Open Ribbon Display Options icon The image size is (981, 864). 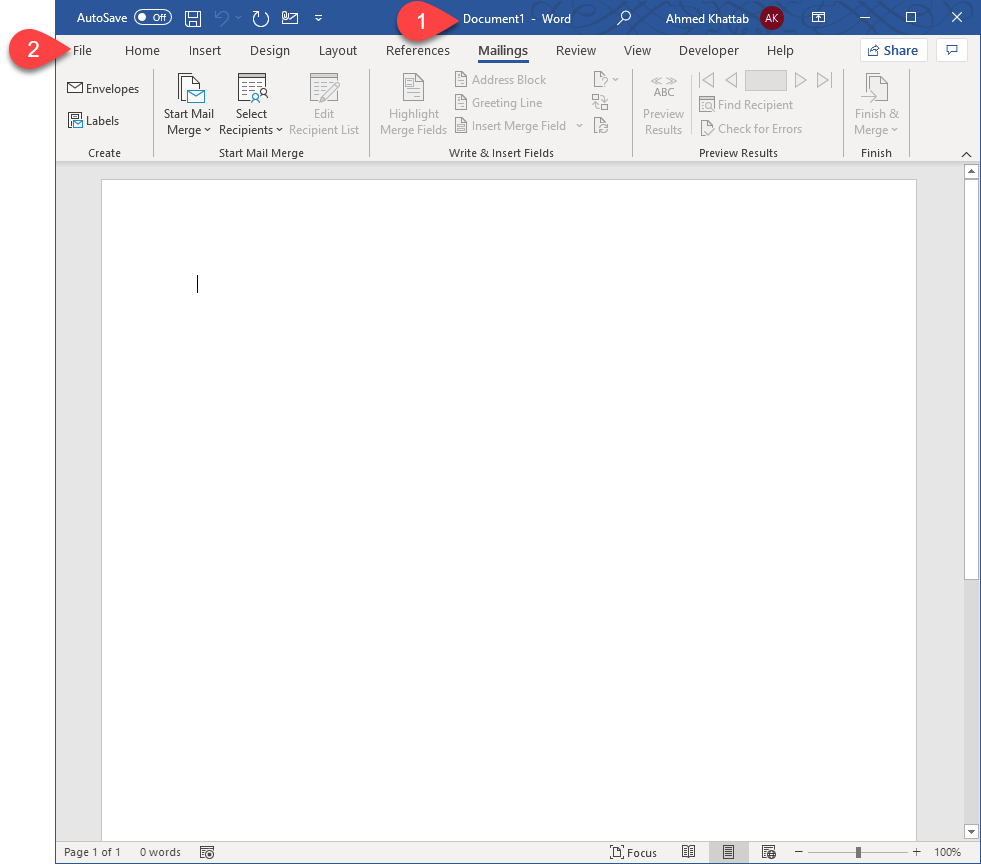pos(818,18)
